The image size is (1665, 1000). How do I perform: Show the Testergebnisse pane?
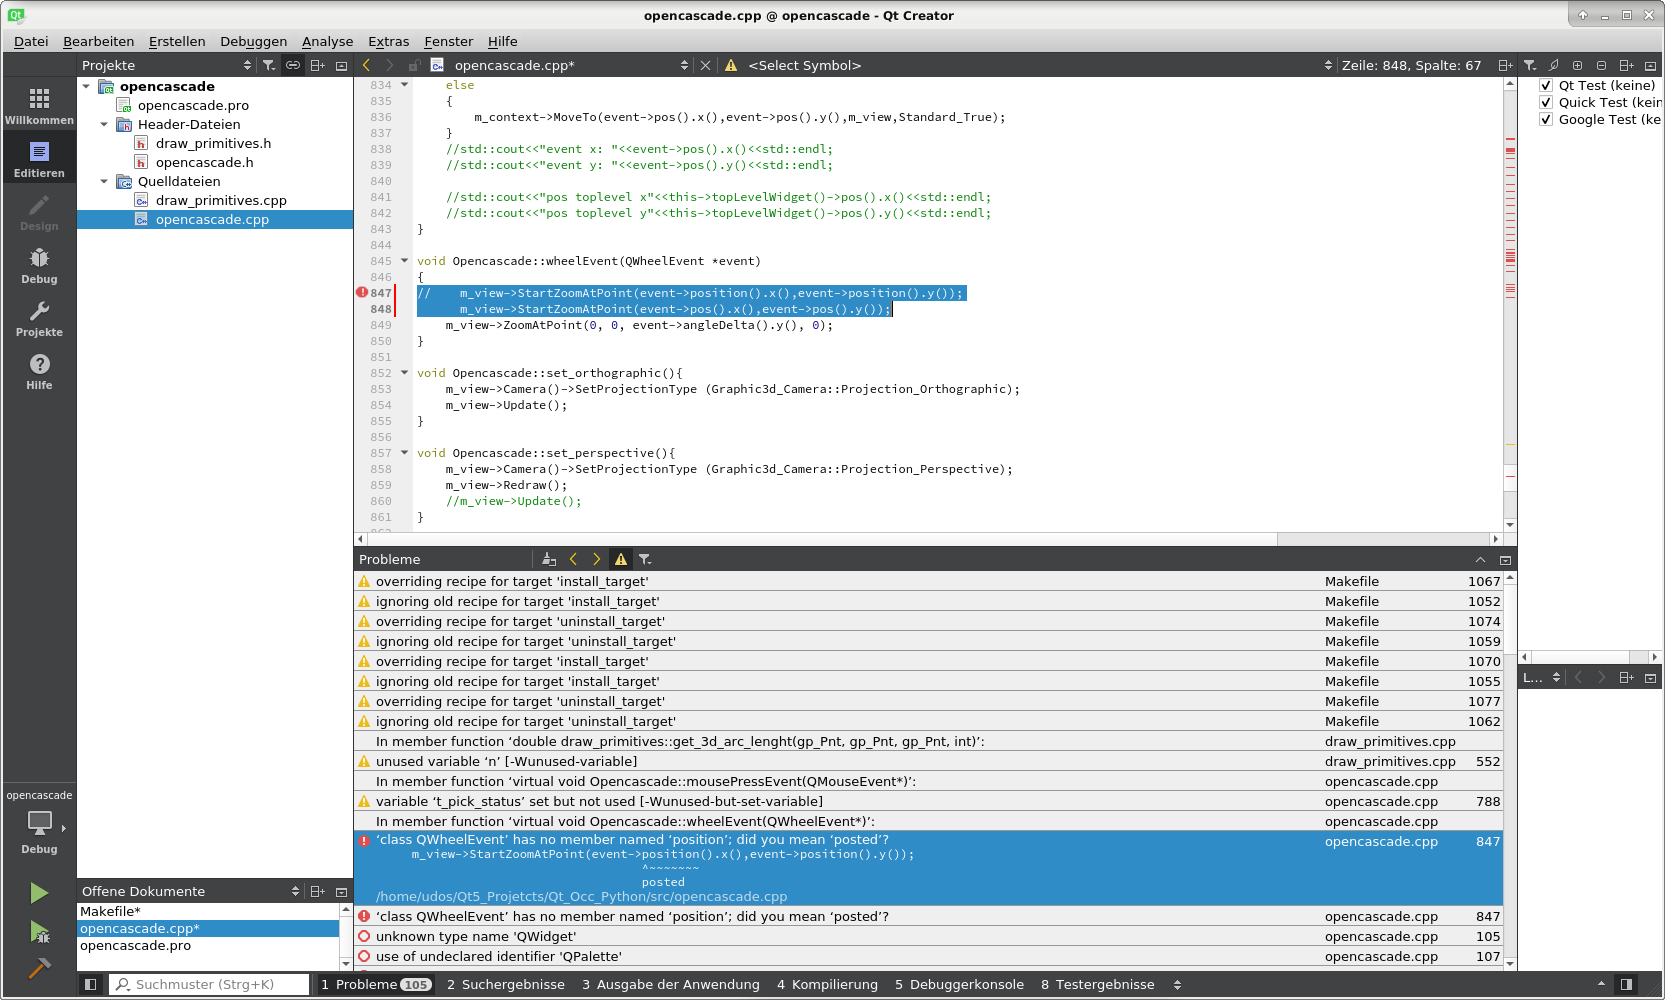click(x=1097, y=984)
